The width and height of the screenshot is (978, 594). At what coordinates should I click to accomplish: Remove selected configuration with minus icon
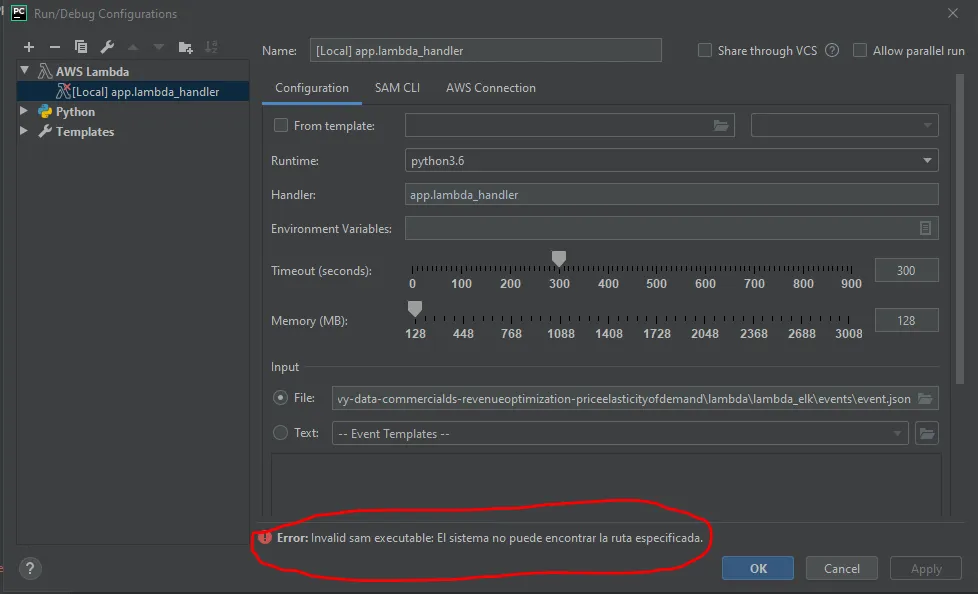point(55,47)
